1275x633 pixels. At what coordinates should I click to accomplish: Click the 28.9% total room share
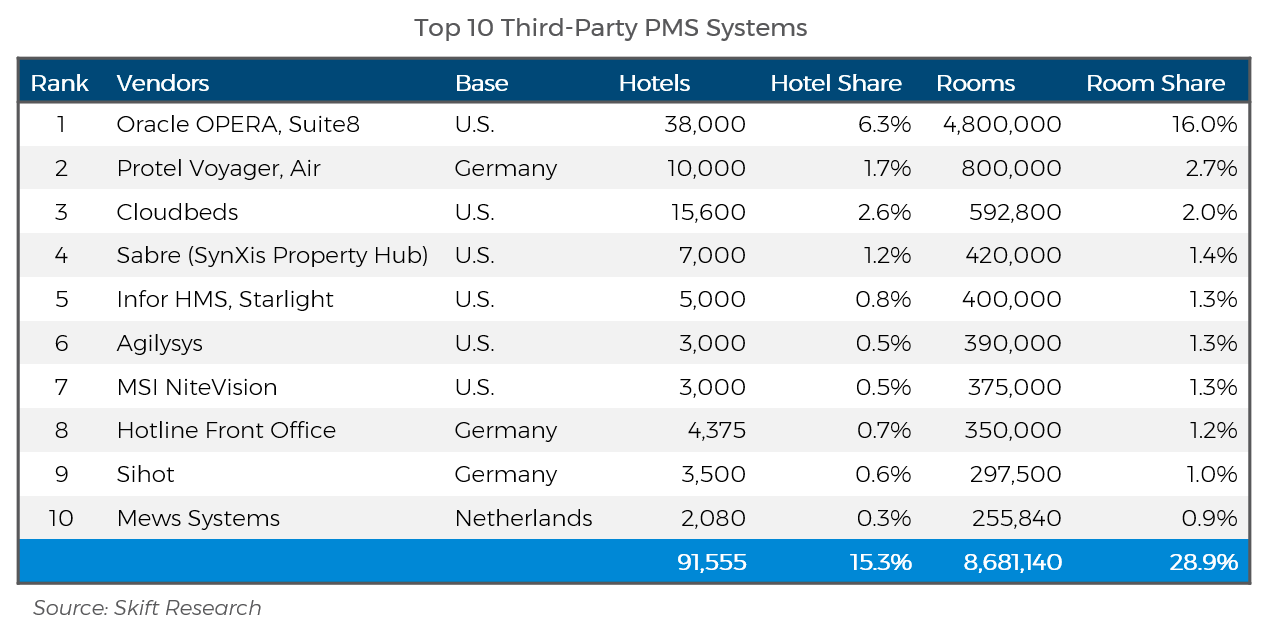(x=1203, y=562)
